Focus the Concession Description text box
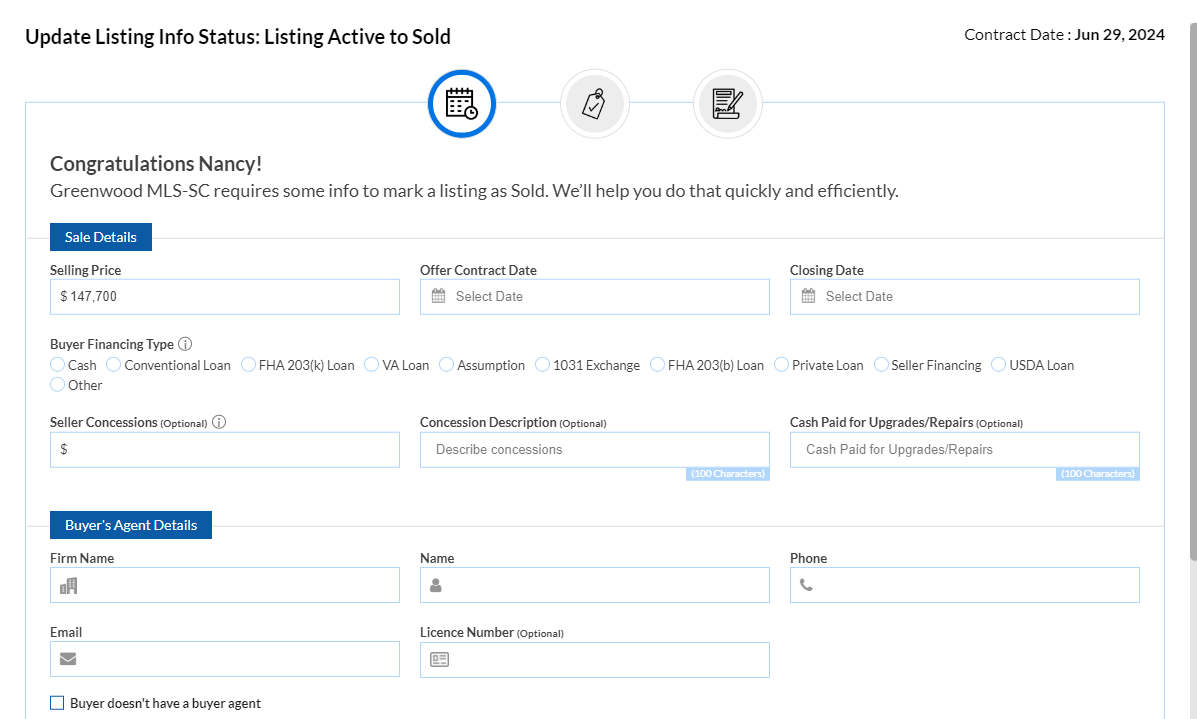 595,449
